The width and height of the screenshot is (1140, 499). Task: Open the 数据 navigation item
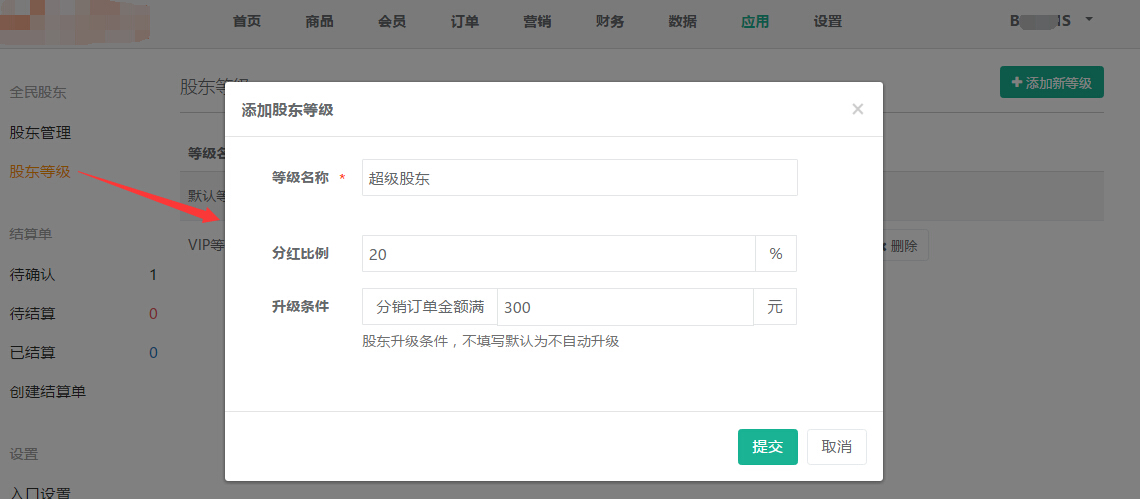[682, 22]
